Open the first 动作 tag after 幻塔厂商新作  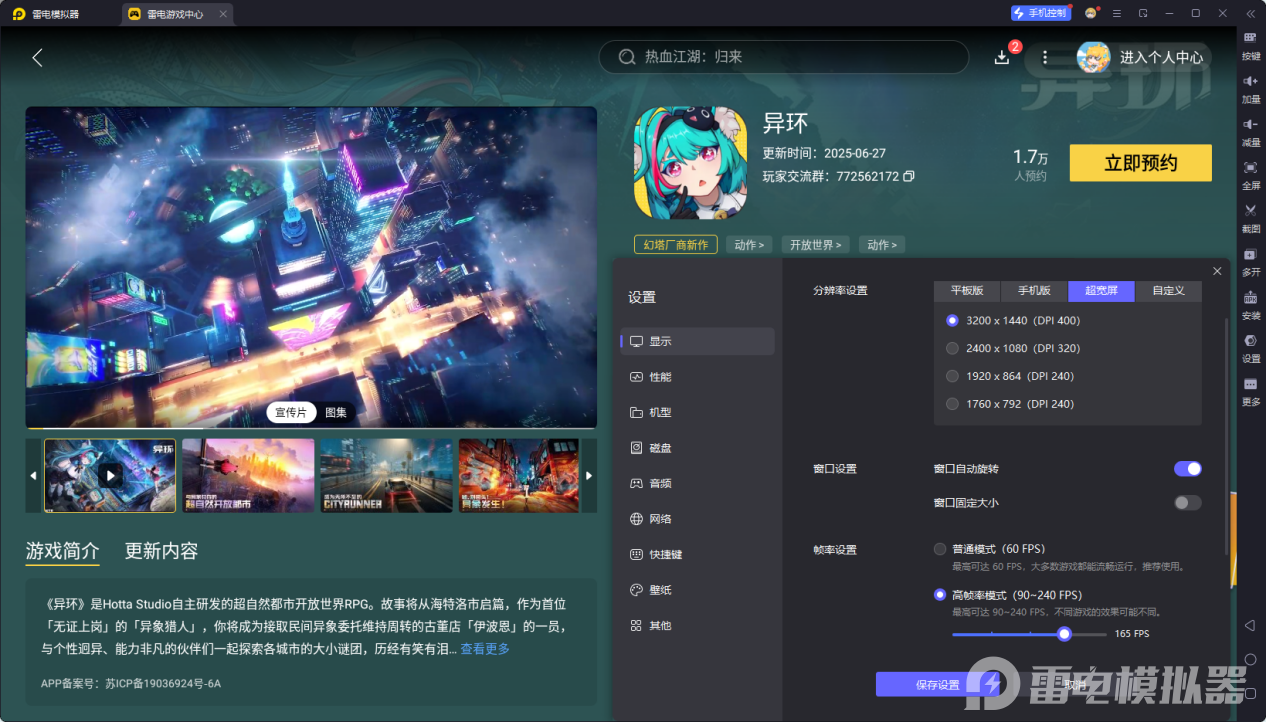(749, 244)
